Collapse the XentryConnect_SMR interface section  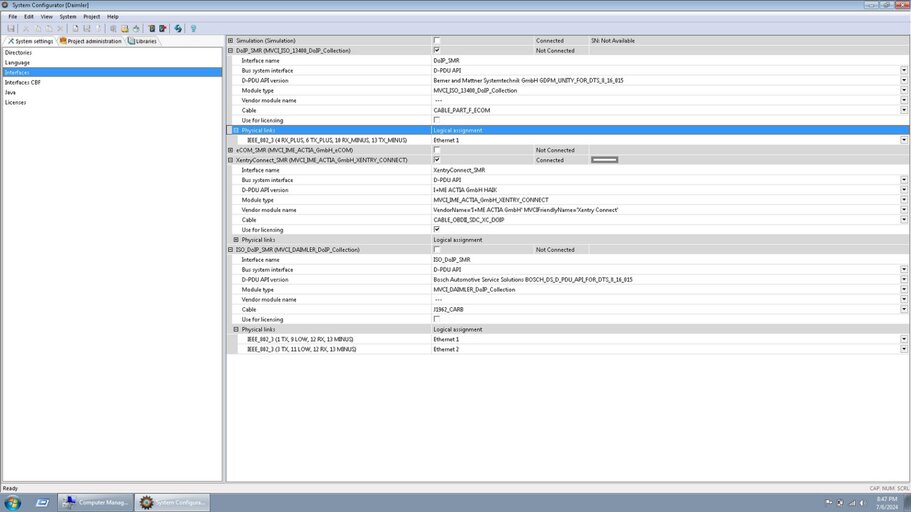pyautogui.click(x=230, y=160)
